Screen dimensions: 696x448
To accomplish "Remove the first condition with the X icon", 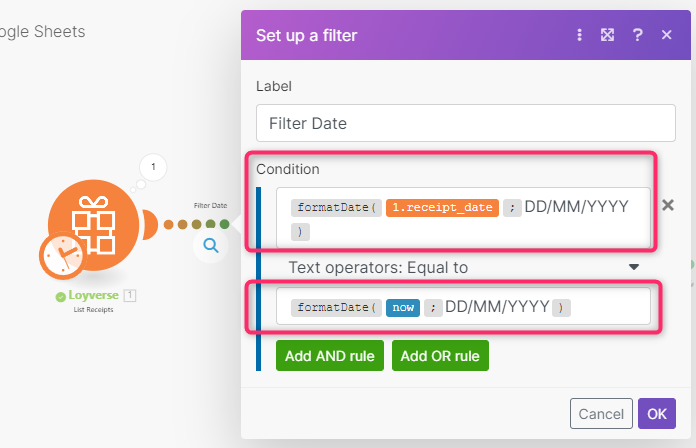I will 668,205.
